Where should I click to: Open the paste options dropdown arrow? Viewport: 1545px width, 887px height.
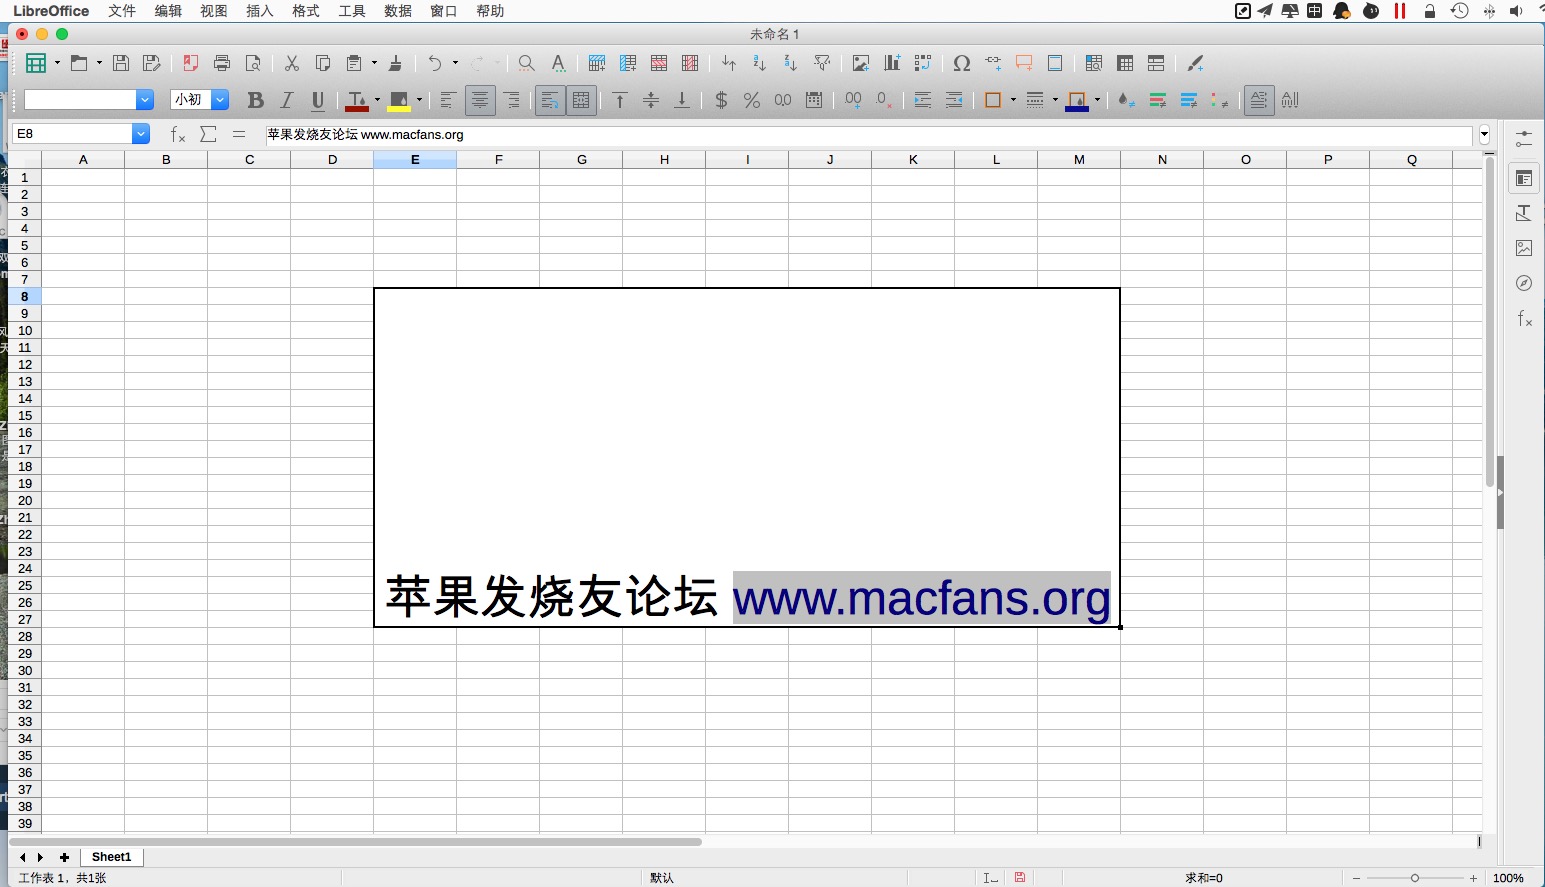click(375, 63)
